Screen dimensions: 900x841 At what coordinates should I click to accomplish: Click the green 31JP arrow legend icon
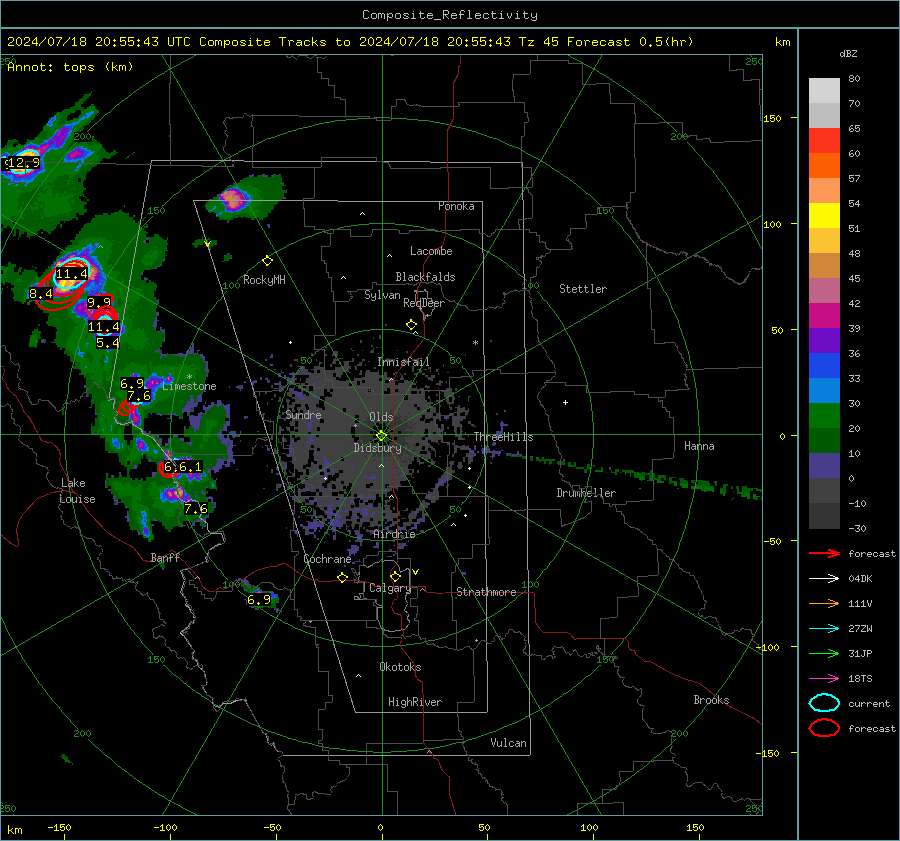[824, 653]
